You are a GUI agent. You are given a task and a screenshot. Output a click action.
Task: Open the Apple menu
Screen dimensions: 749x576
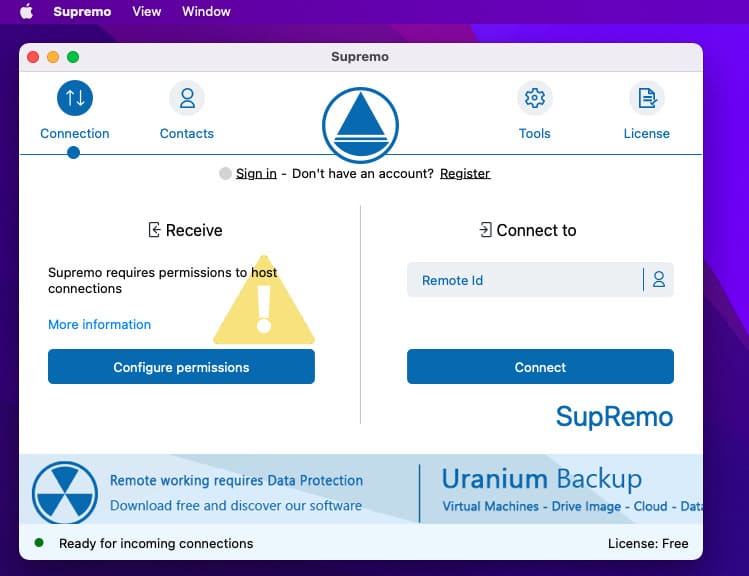coord(27,11)
